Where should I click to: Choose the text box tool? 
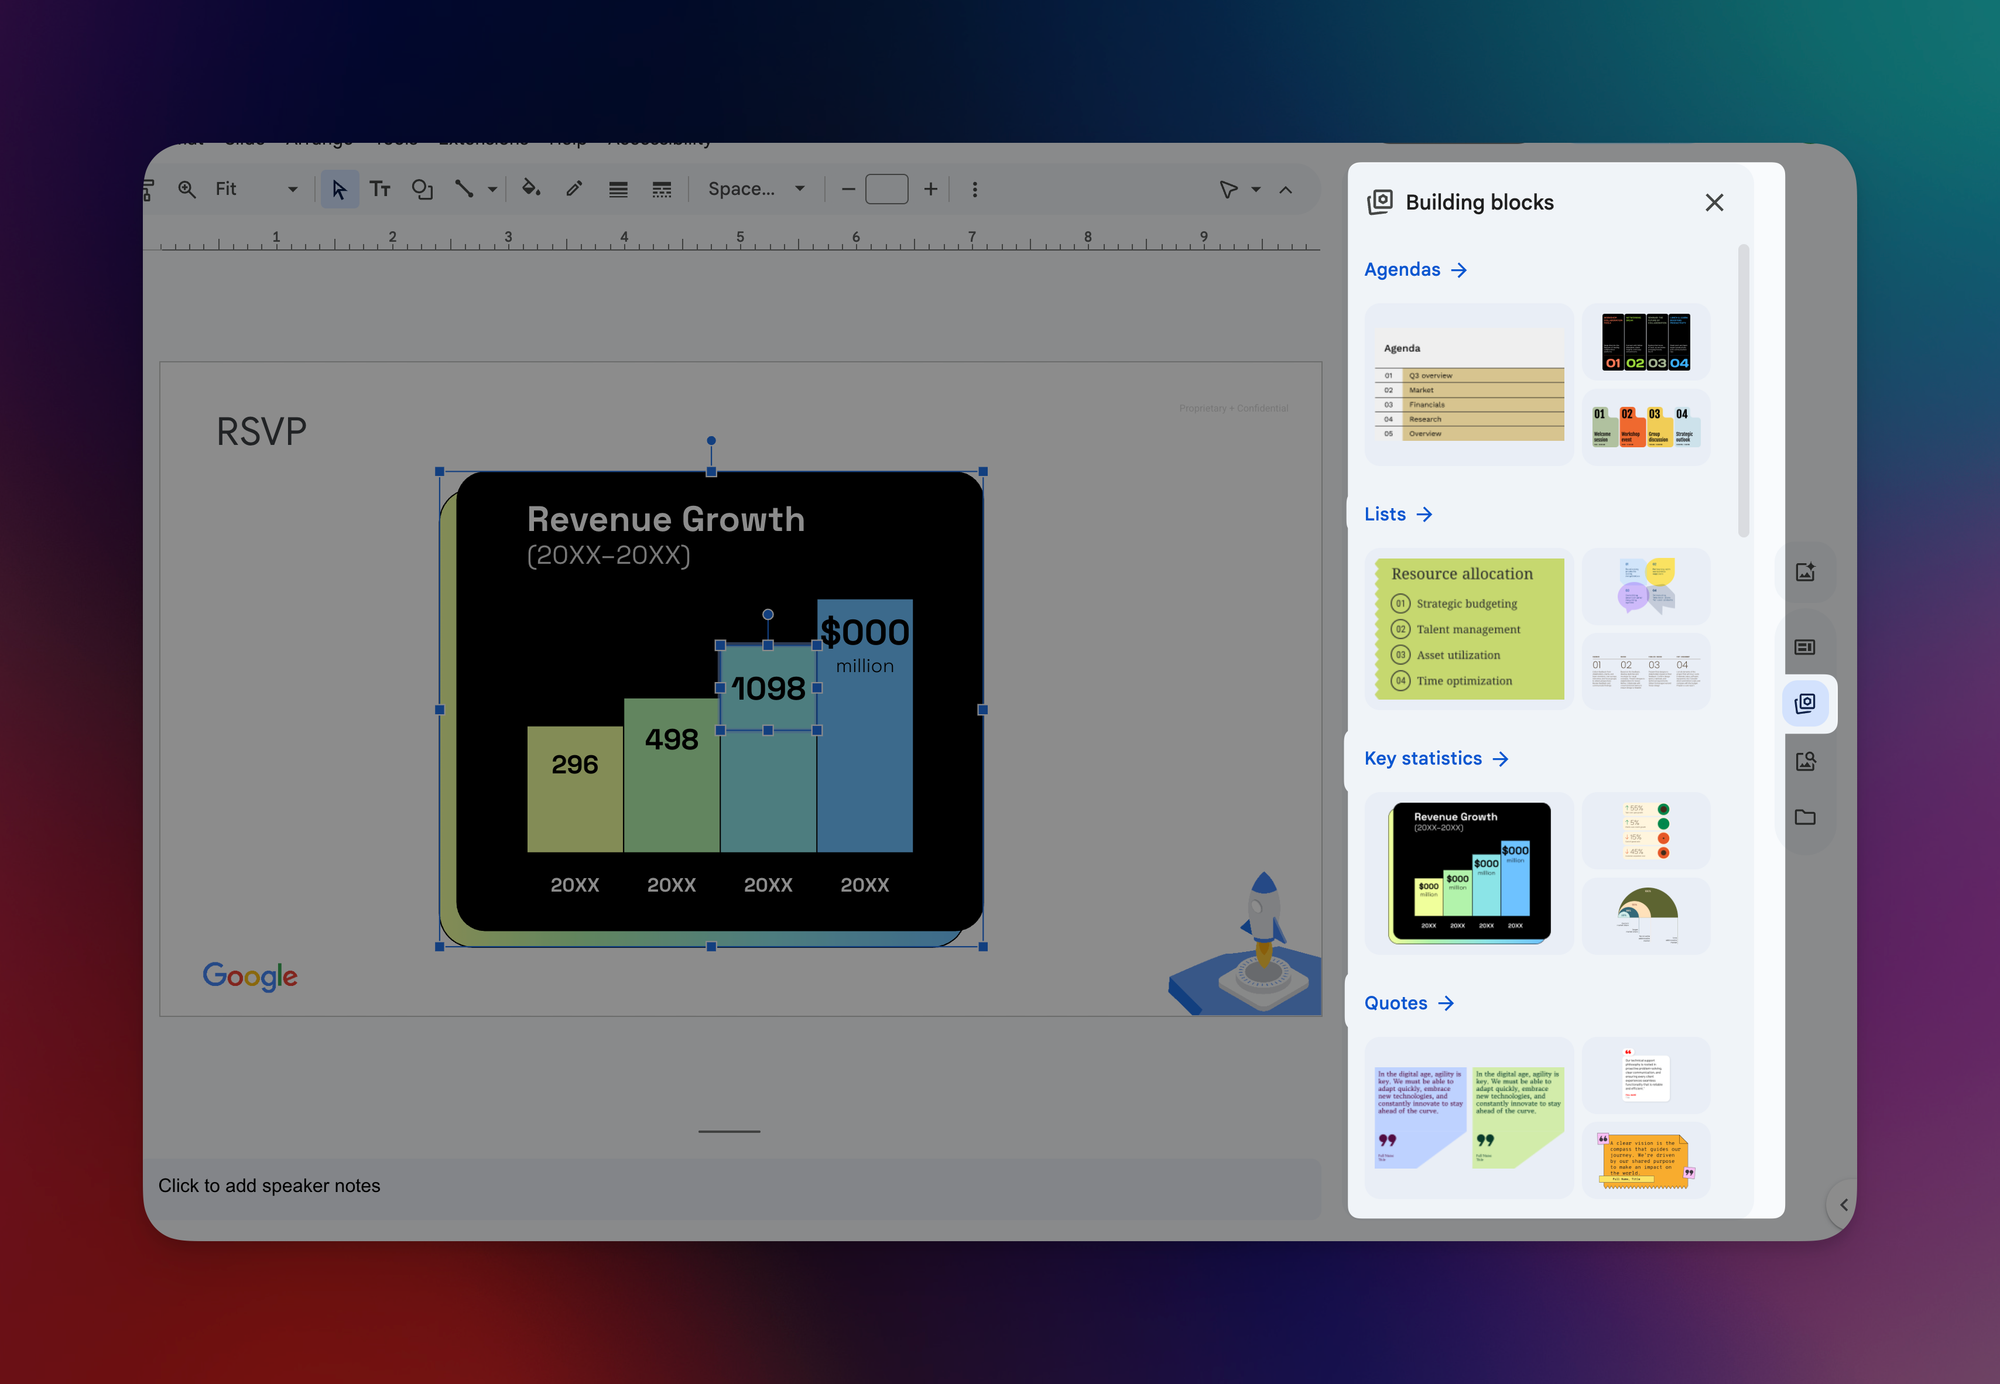380,189
